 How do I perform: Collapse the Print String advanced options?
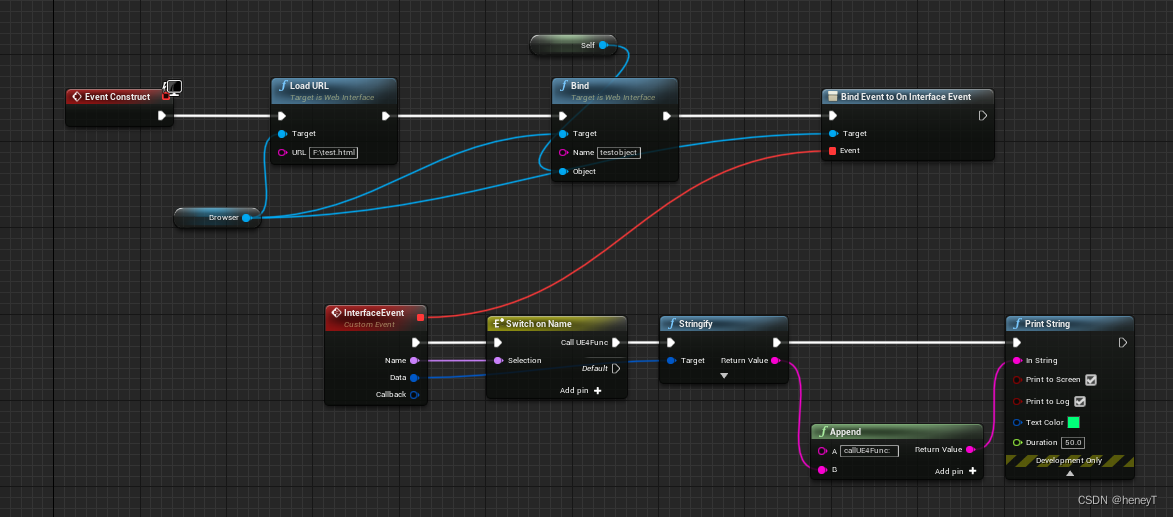[1070, 474]
